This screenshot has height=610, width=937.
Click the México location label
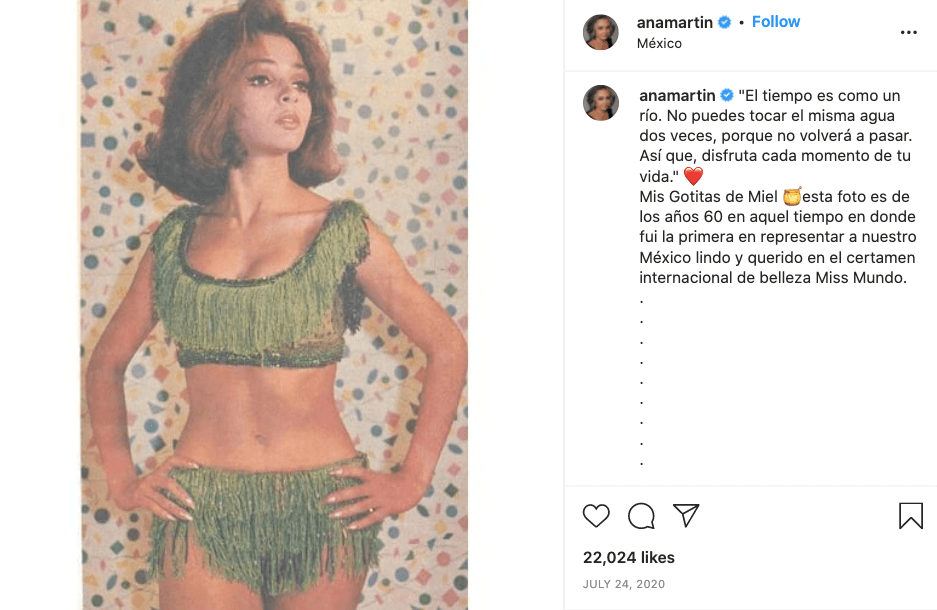tap(661, 44)
